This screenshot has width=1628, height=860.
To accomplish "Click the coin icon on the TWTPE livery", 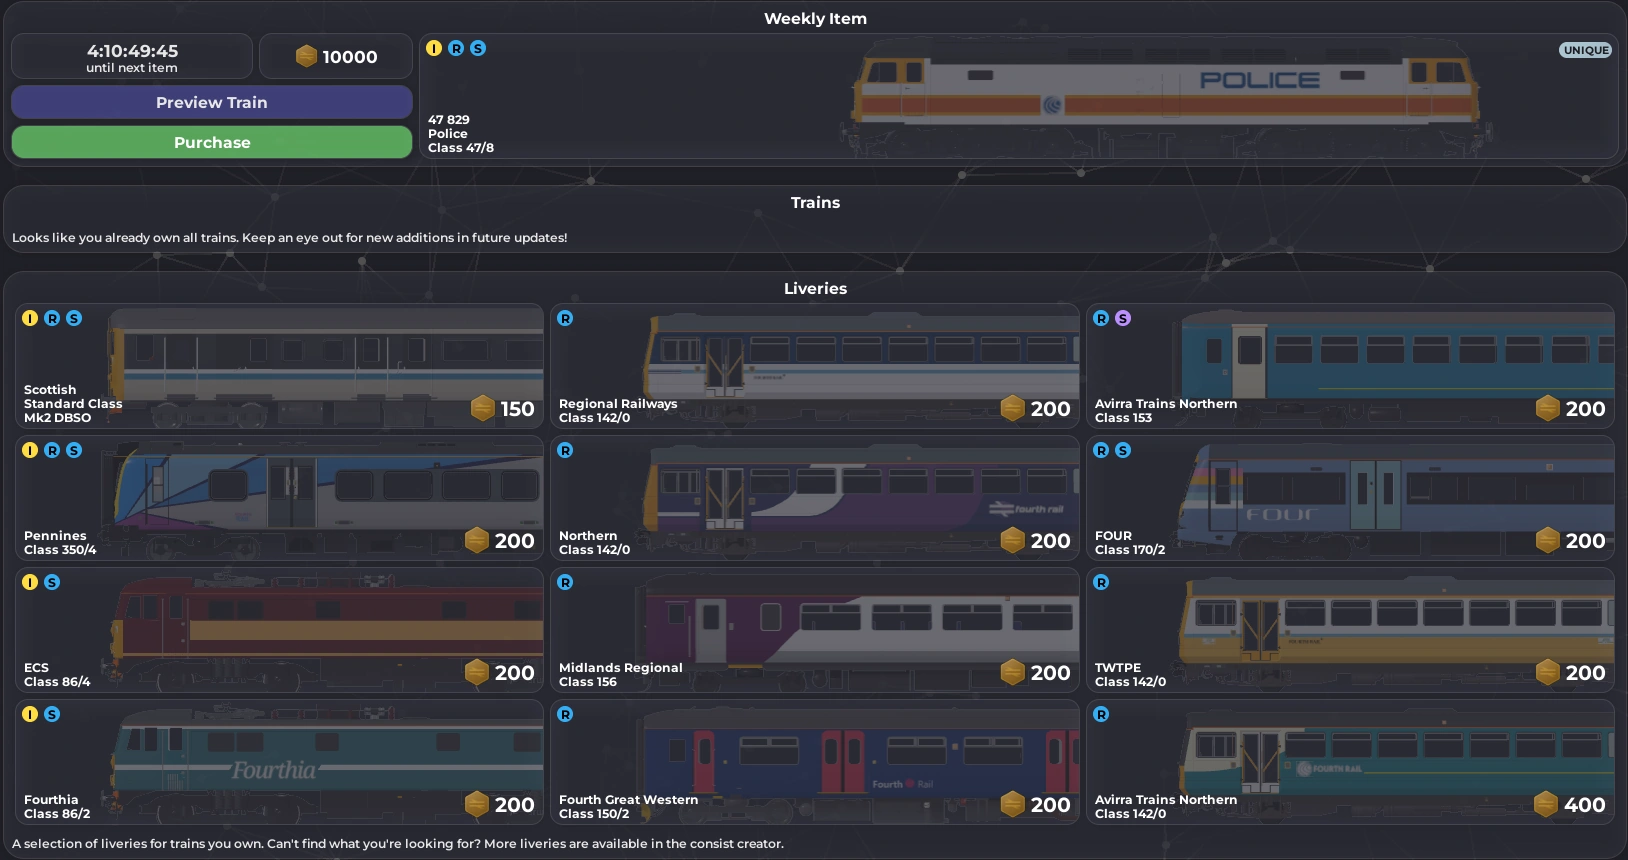I will (x=1548, y=672).
